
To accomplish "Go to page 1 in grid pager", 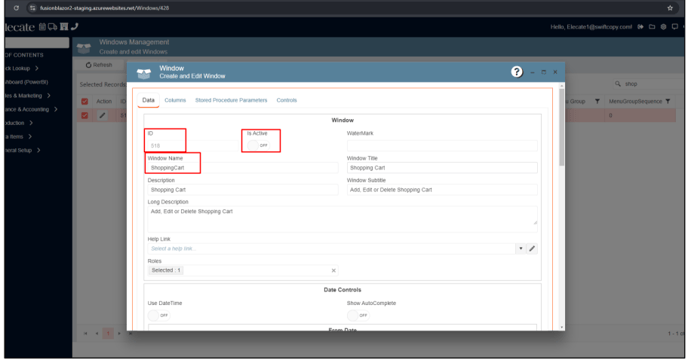I will tap(108, 333).
